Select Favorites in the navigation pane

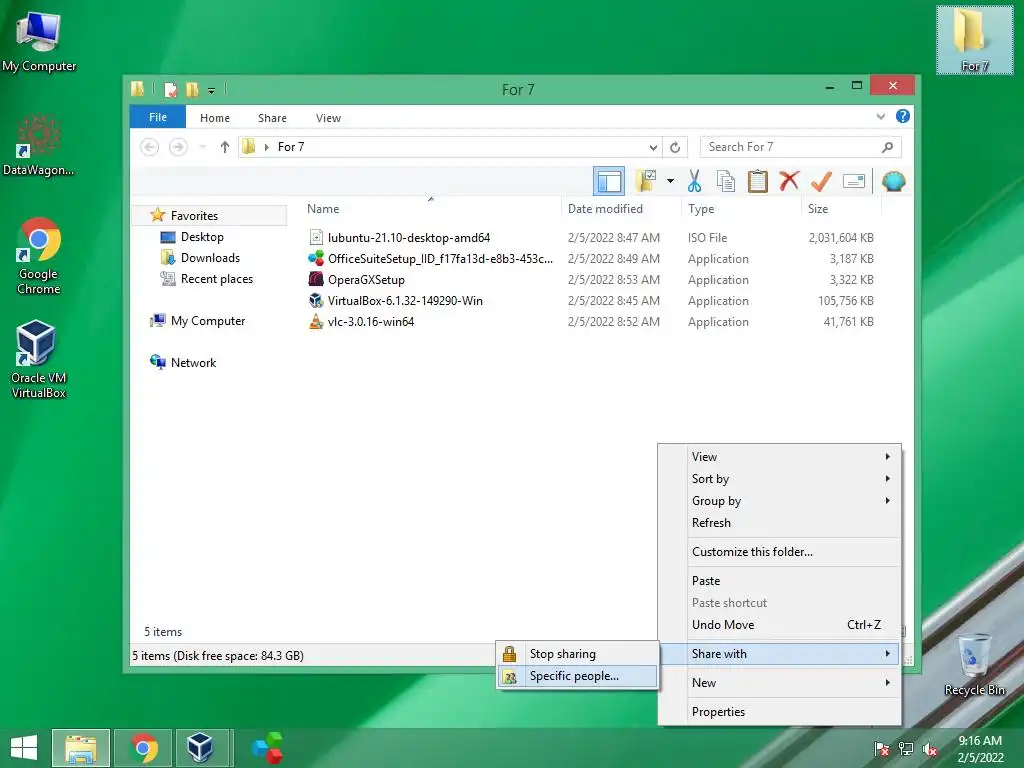(209, 216)
